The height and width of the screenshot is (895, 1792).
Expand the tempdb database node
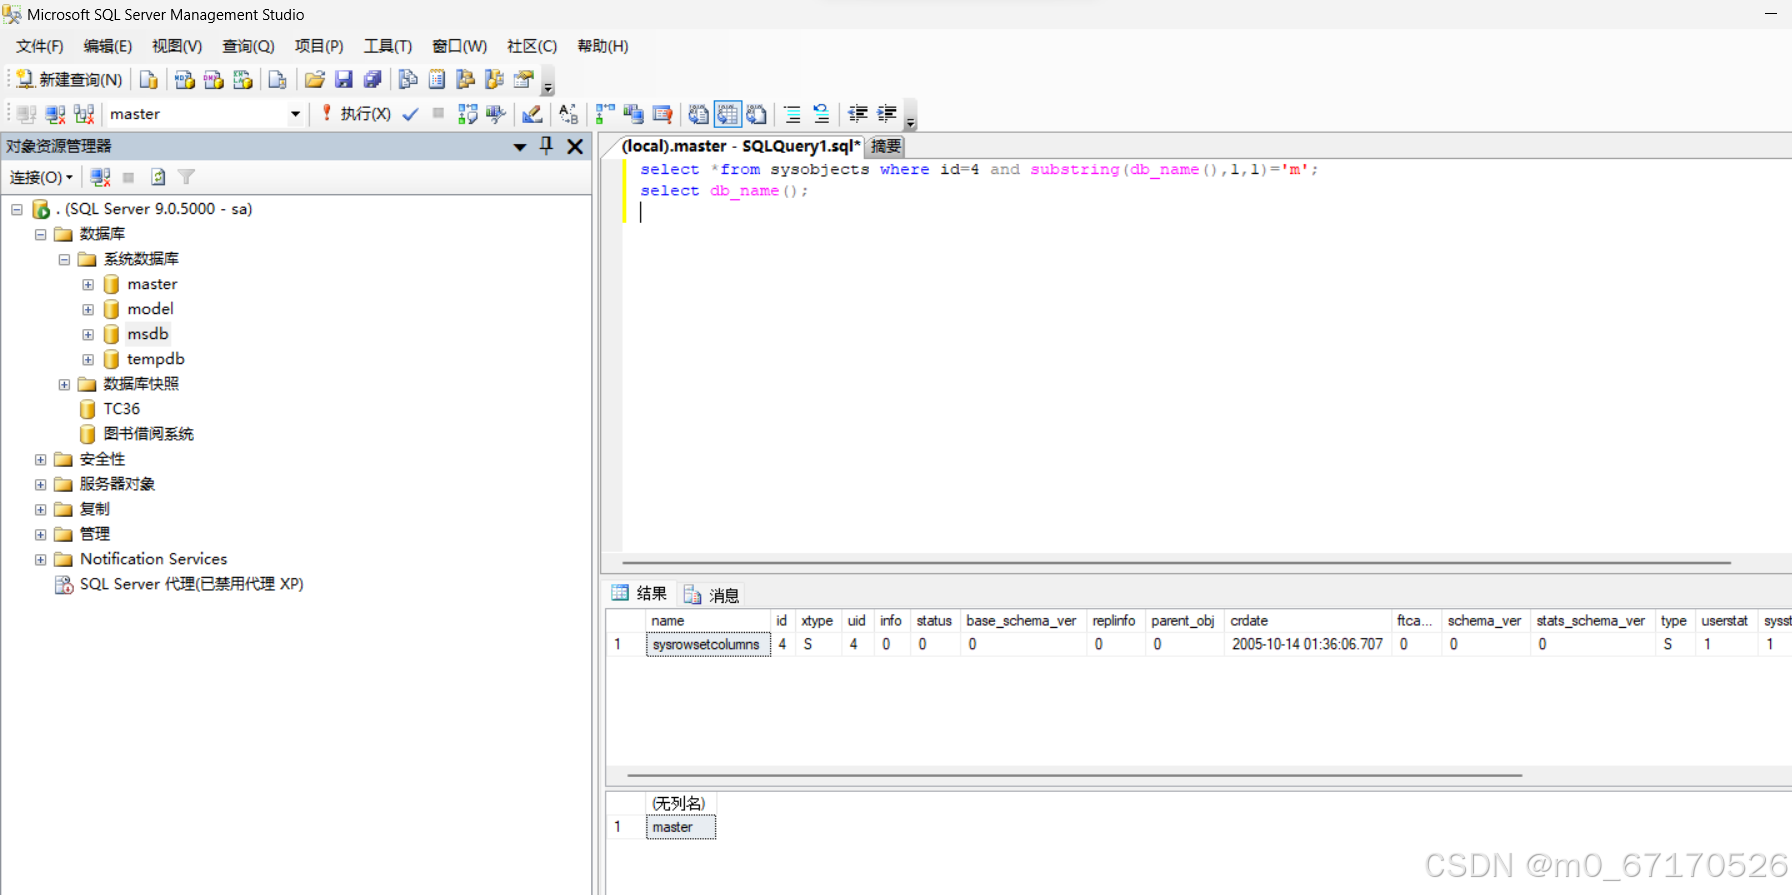point(88,359)
